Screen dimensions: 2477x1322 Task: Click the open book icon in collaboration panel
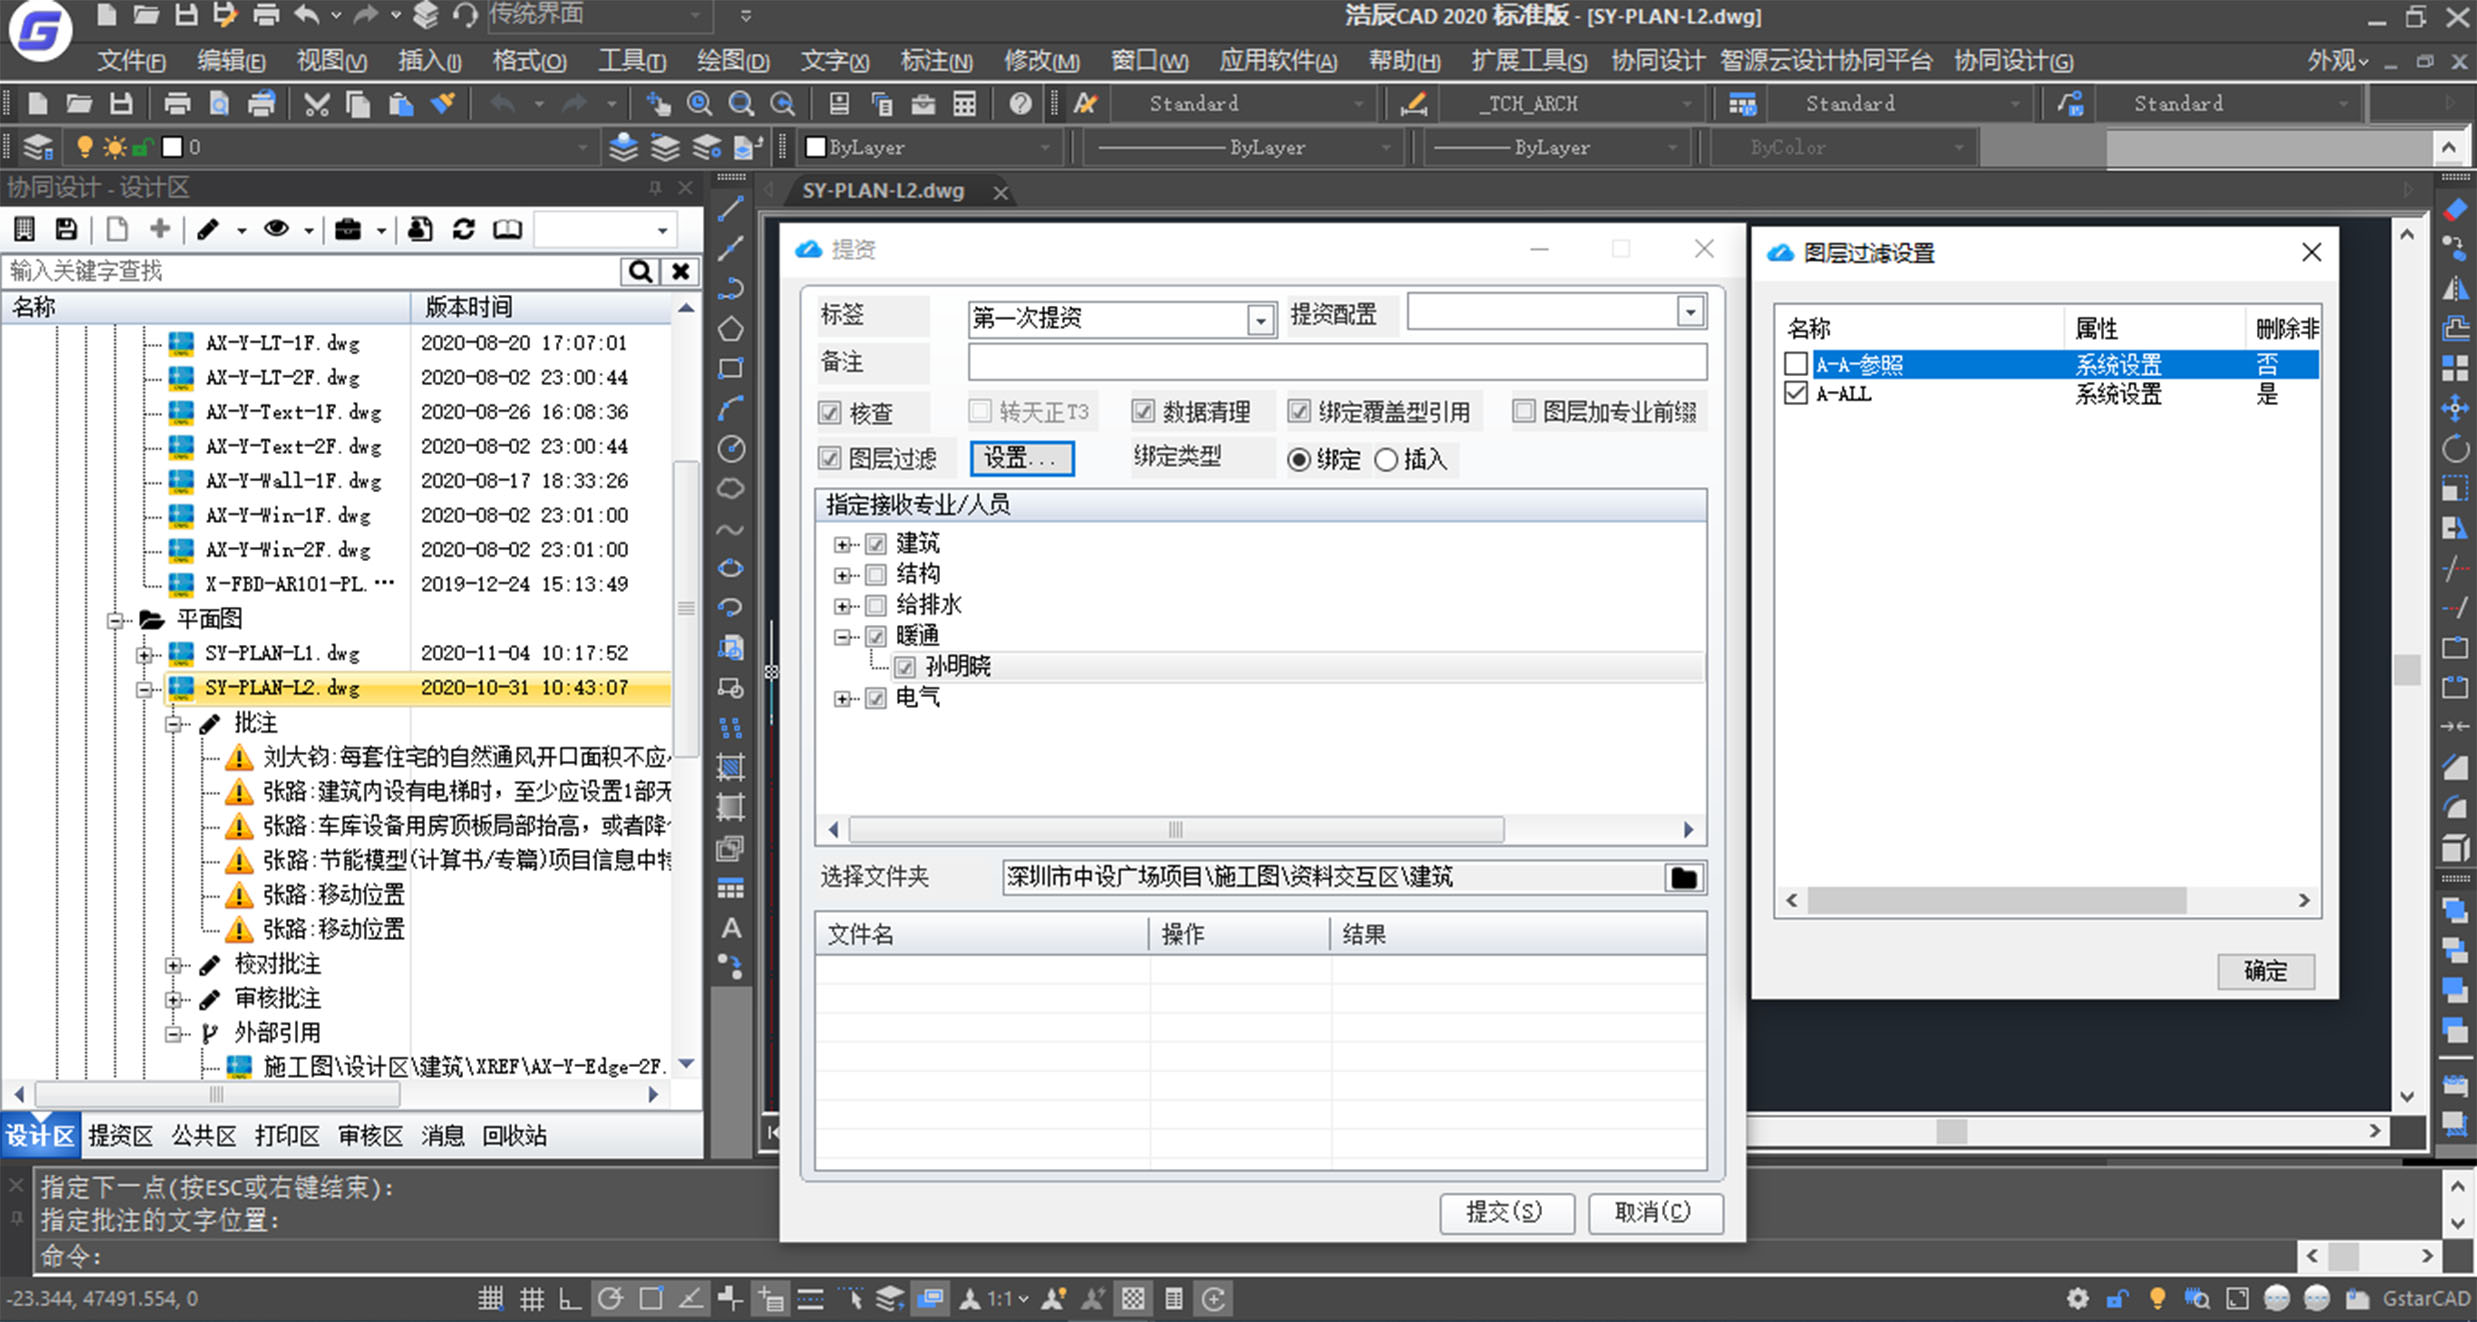(x=507, y=229)
